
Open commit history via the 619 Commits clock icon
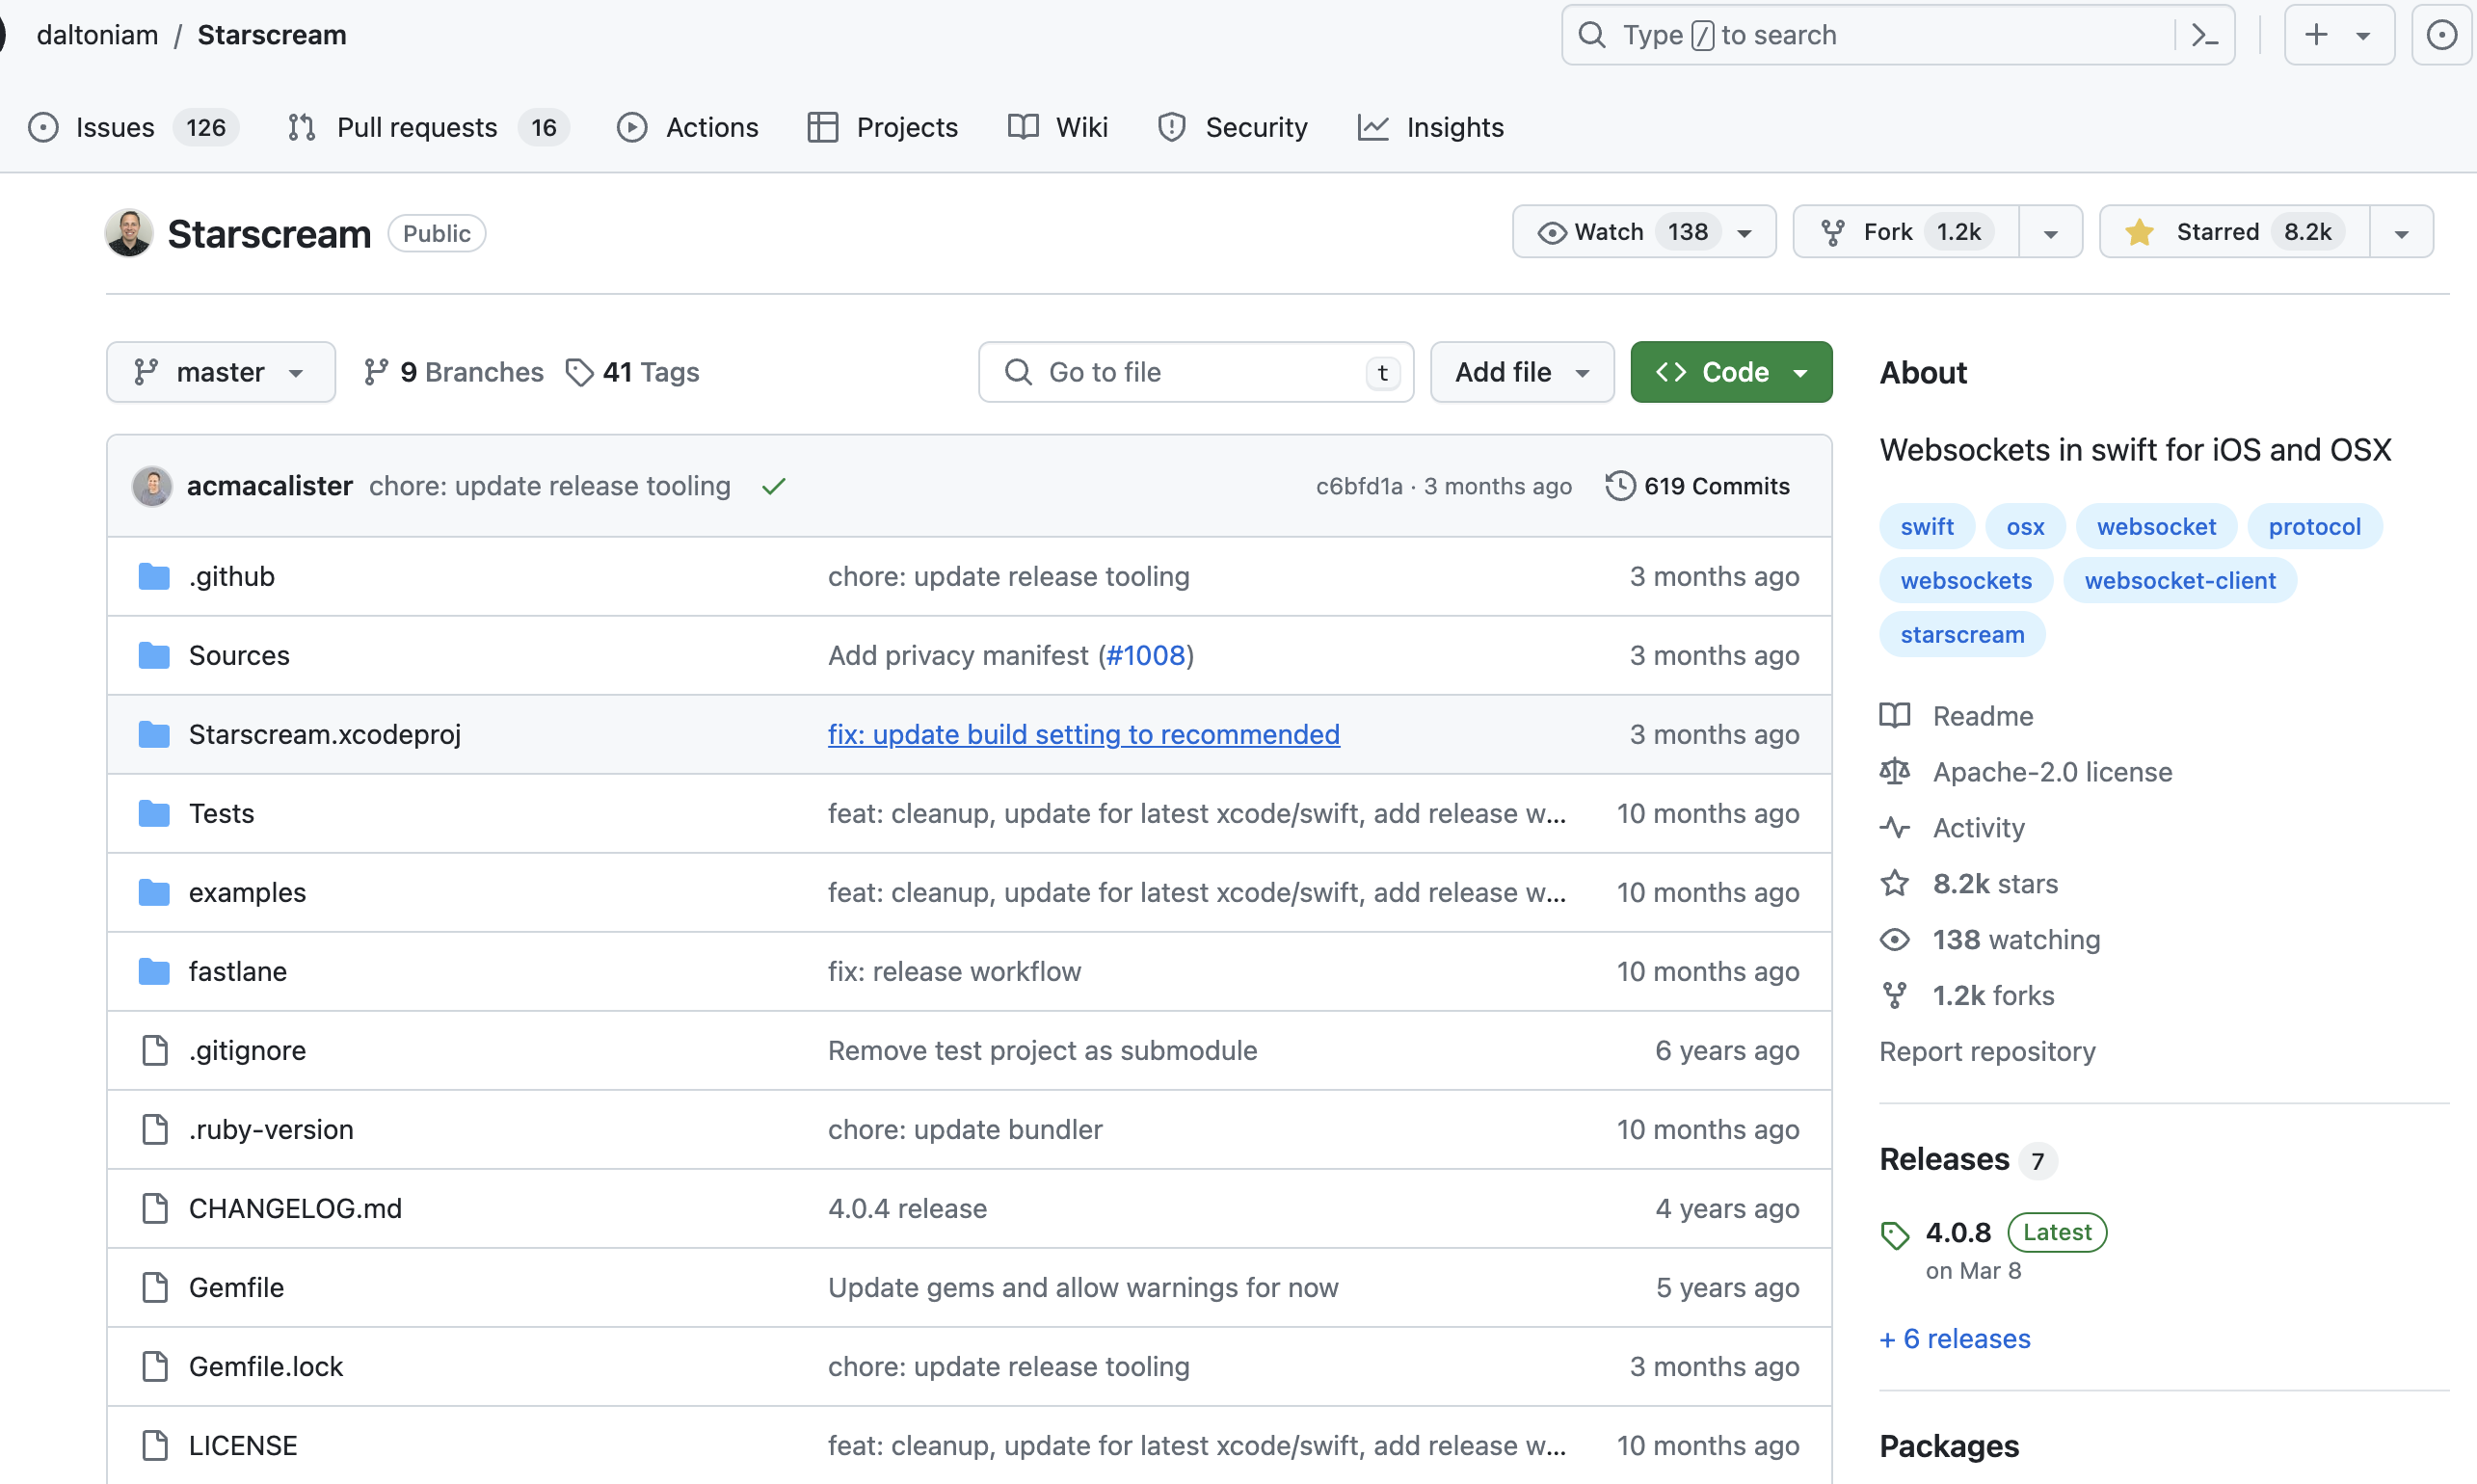point(1620,486)
